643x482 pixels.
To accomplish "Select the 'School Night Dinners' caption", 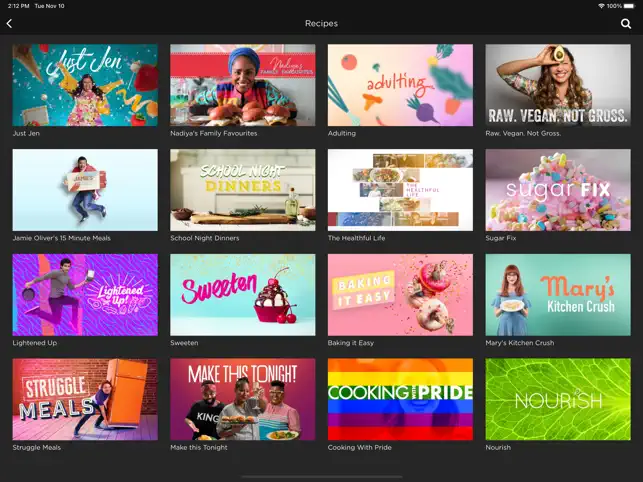I will [x=205, y=238].
